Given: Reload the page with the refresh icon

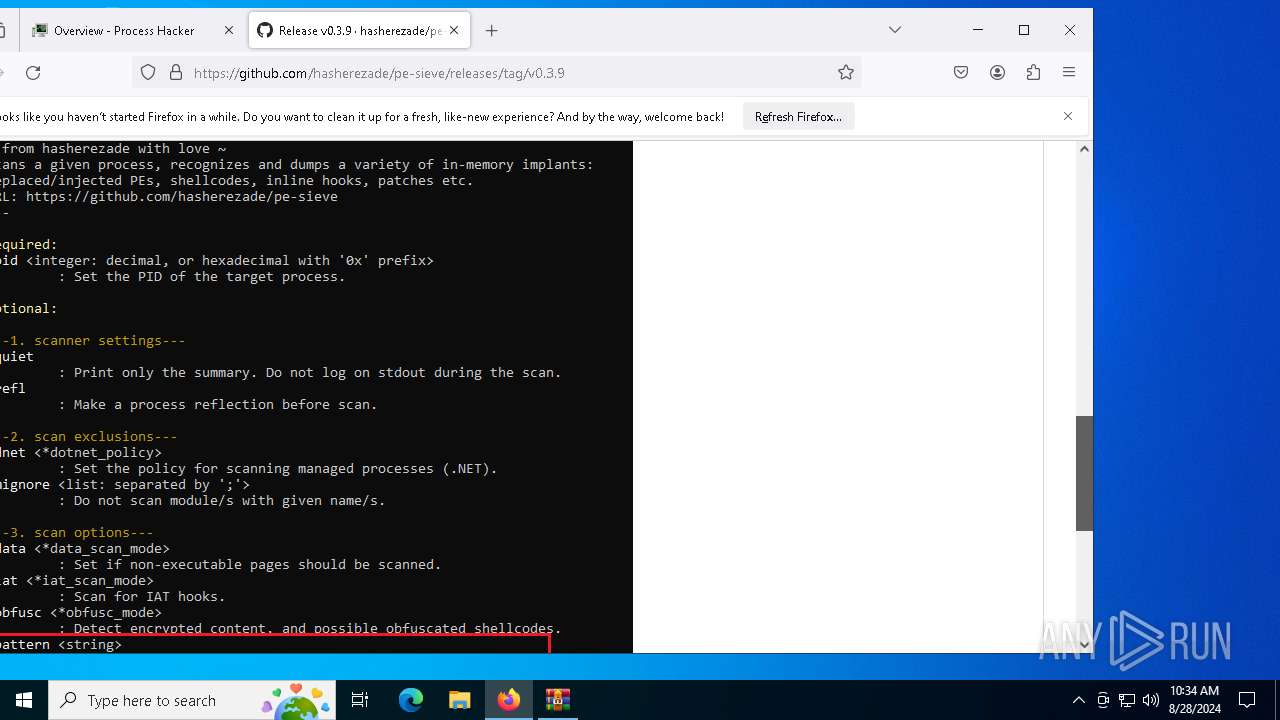Looking at the screenshot, I should pyautogui.click(x=33, y=72).
